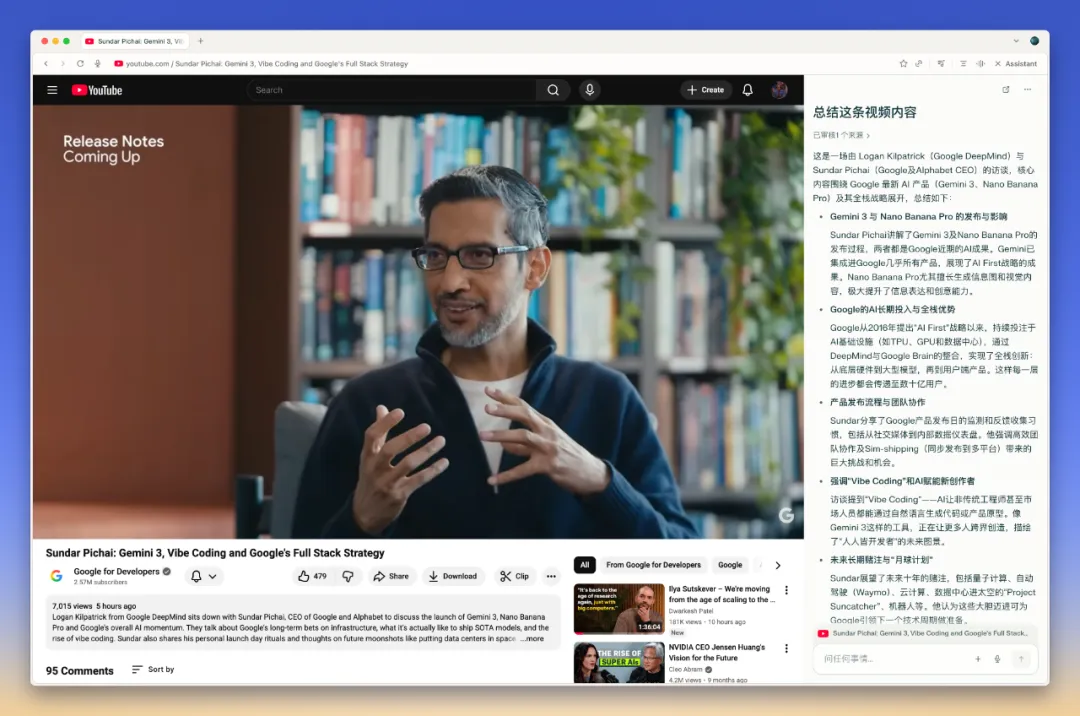Expand description with ...more

click(x=532, y=639)
